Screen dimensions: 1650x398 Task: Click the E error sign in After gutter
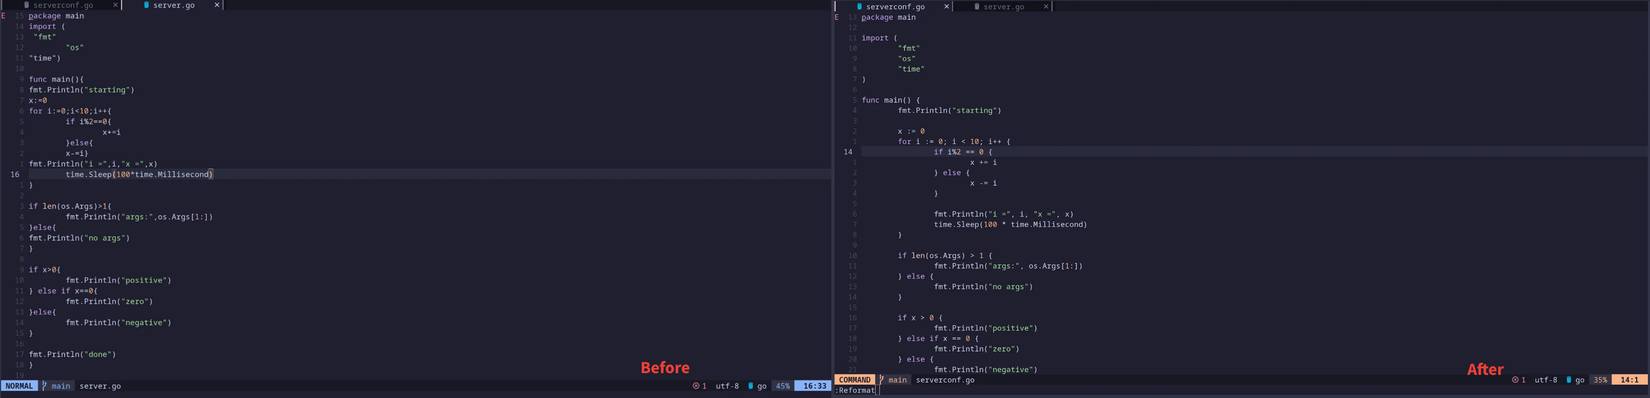pos(837,17)
